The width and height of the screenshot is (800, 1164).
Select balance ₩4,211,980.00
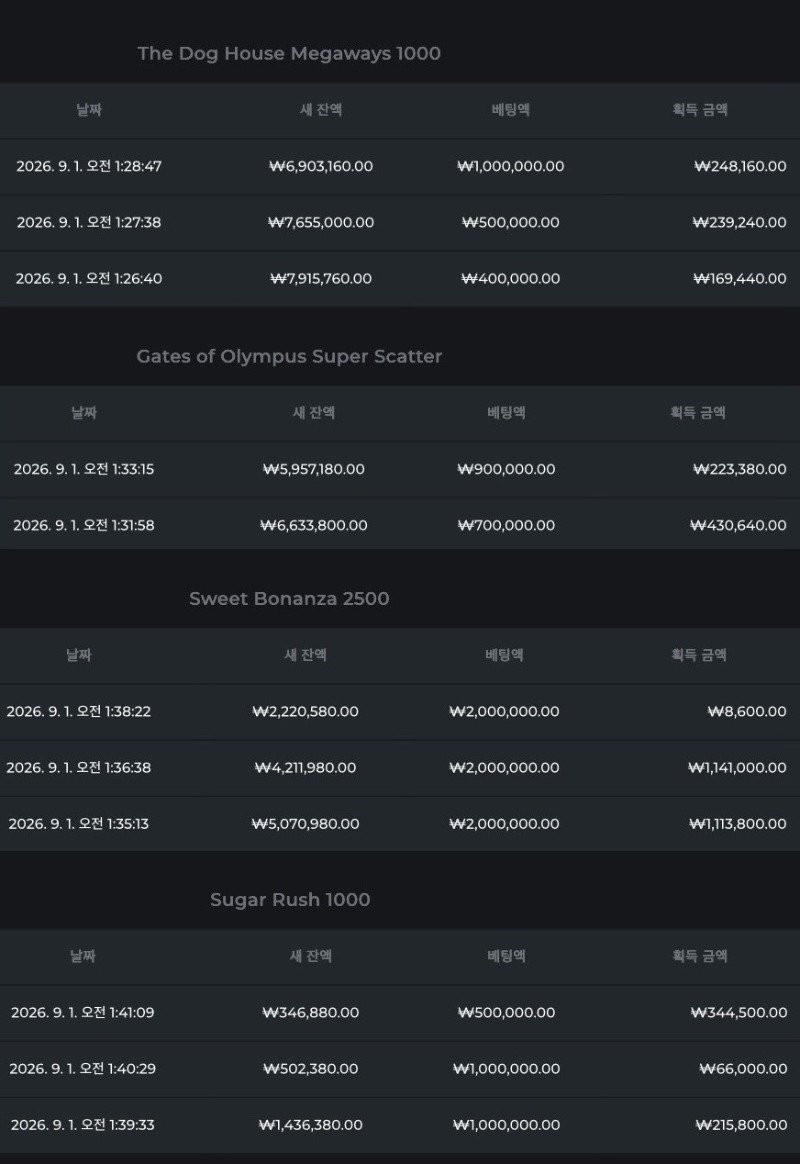click(305, 768)
